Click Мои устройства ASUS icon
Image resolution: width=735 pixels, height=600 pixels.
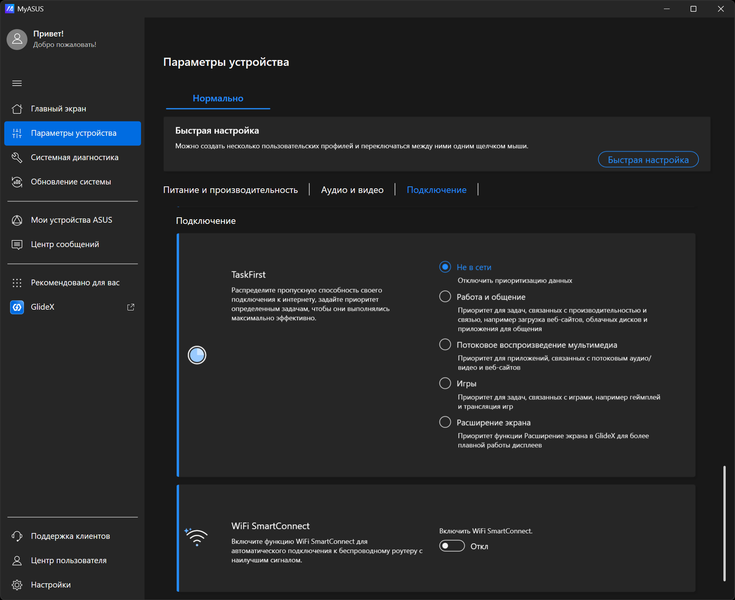tap(17, 220)
